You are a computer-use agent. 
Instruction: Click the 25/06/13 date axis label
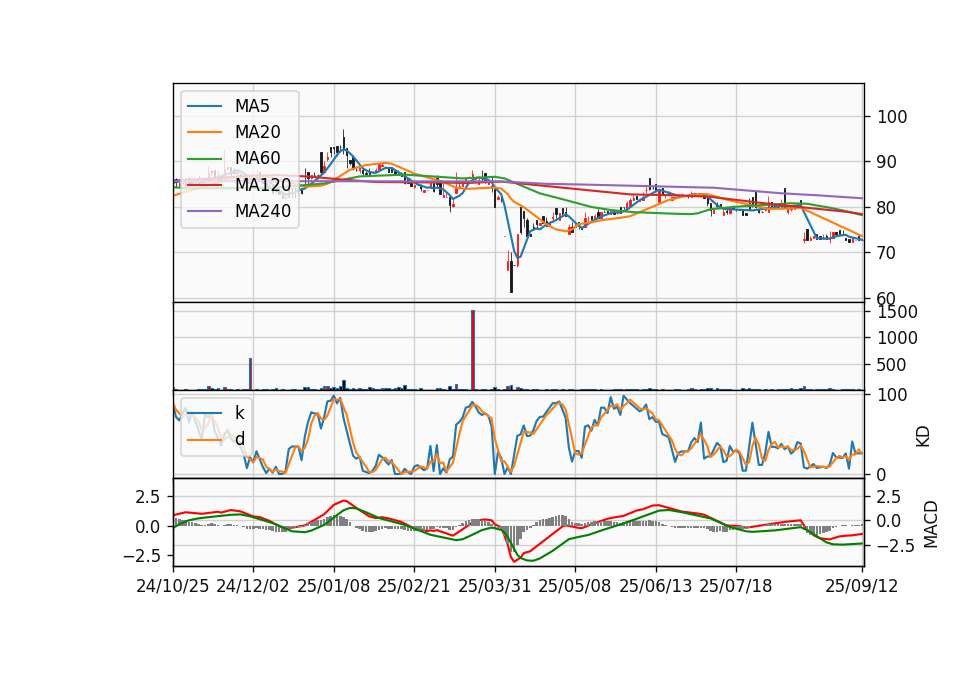pos(655,586)
